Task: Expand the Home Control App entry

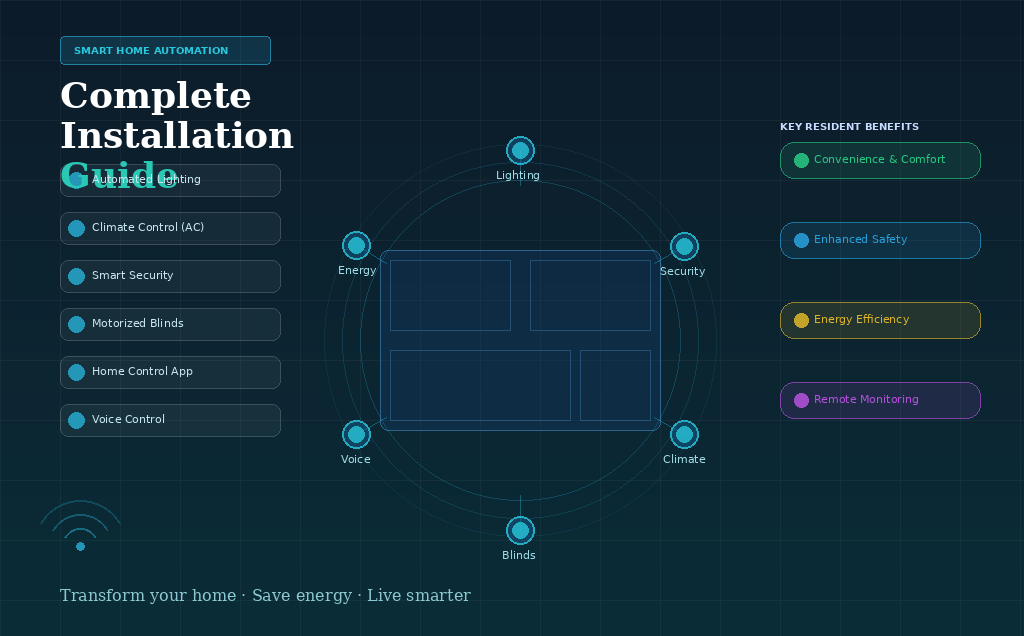Action: click(170, 372)
